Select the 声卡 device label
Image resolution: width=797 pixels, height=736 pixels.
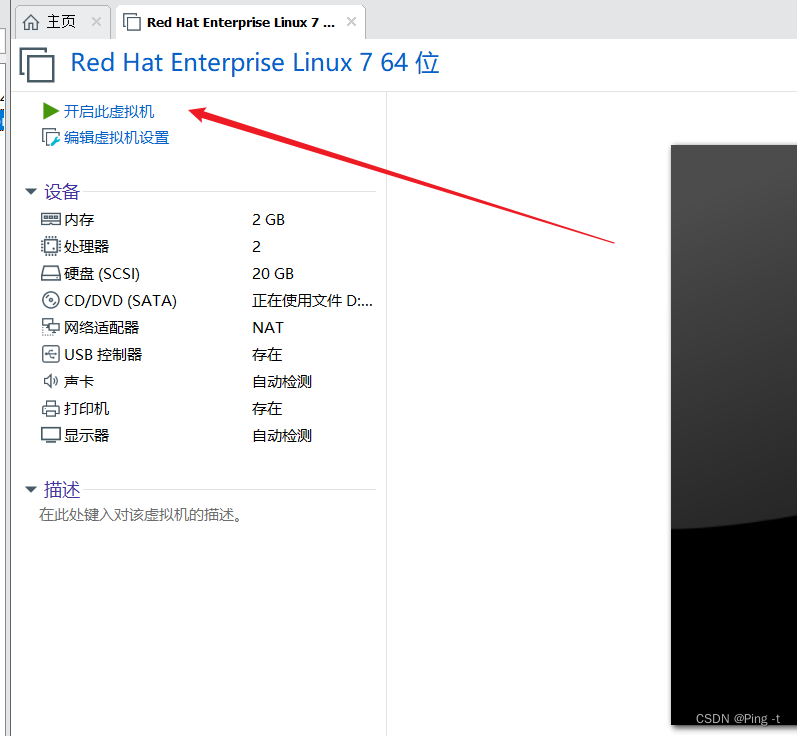click(x=79, y=382)
